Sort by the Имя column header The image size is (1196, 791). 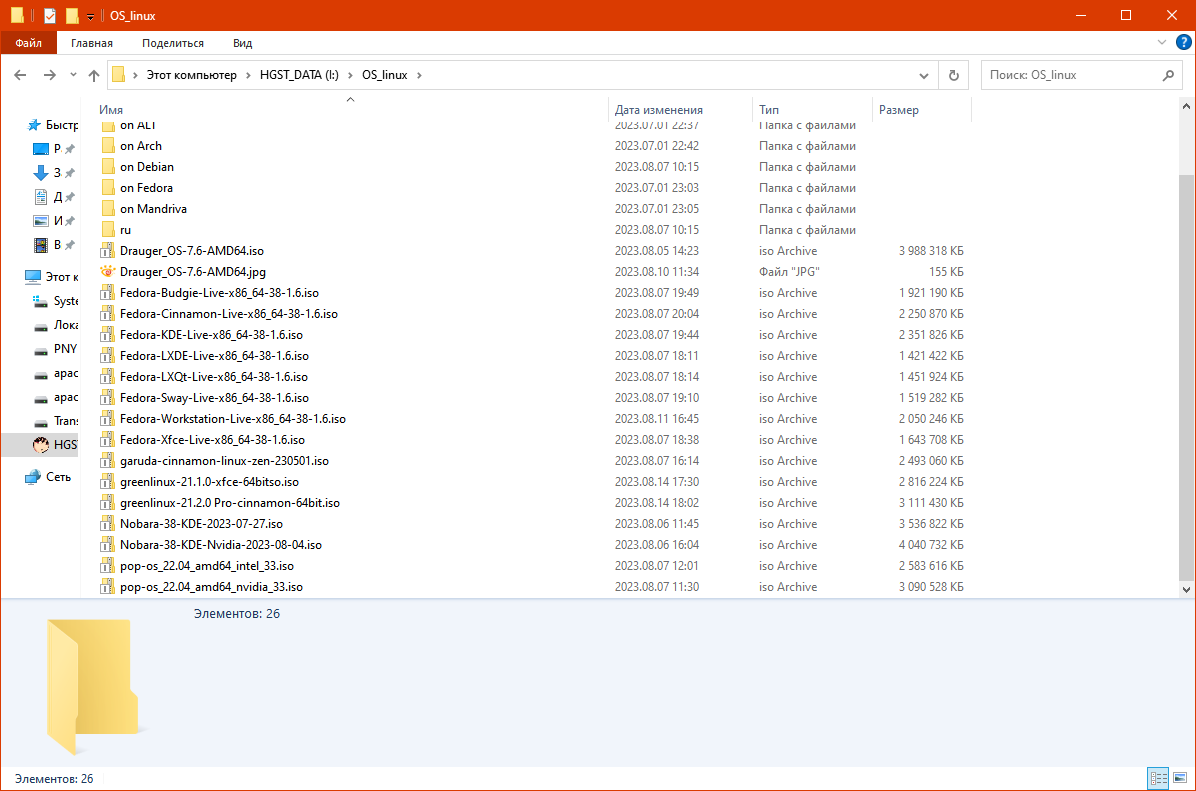pyautogui.click(x=352, y=110)
